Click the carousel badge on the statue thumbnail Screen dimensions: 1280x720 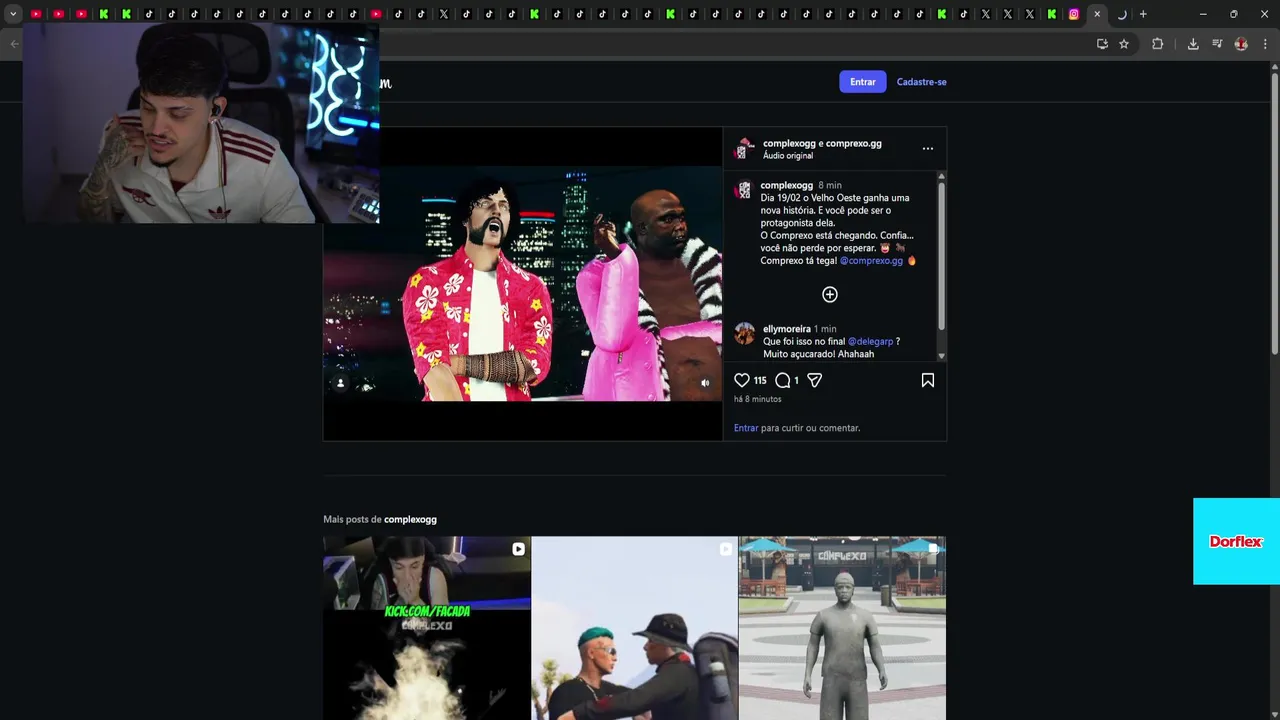[933, 549]
